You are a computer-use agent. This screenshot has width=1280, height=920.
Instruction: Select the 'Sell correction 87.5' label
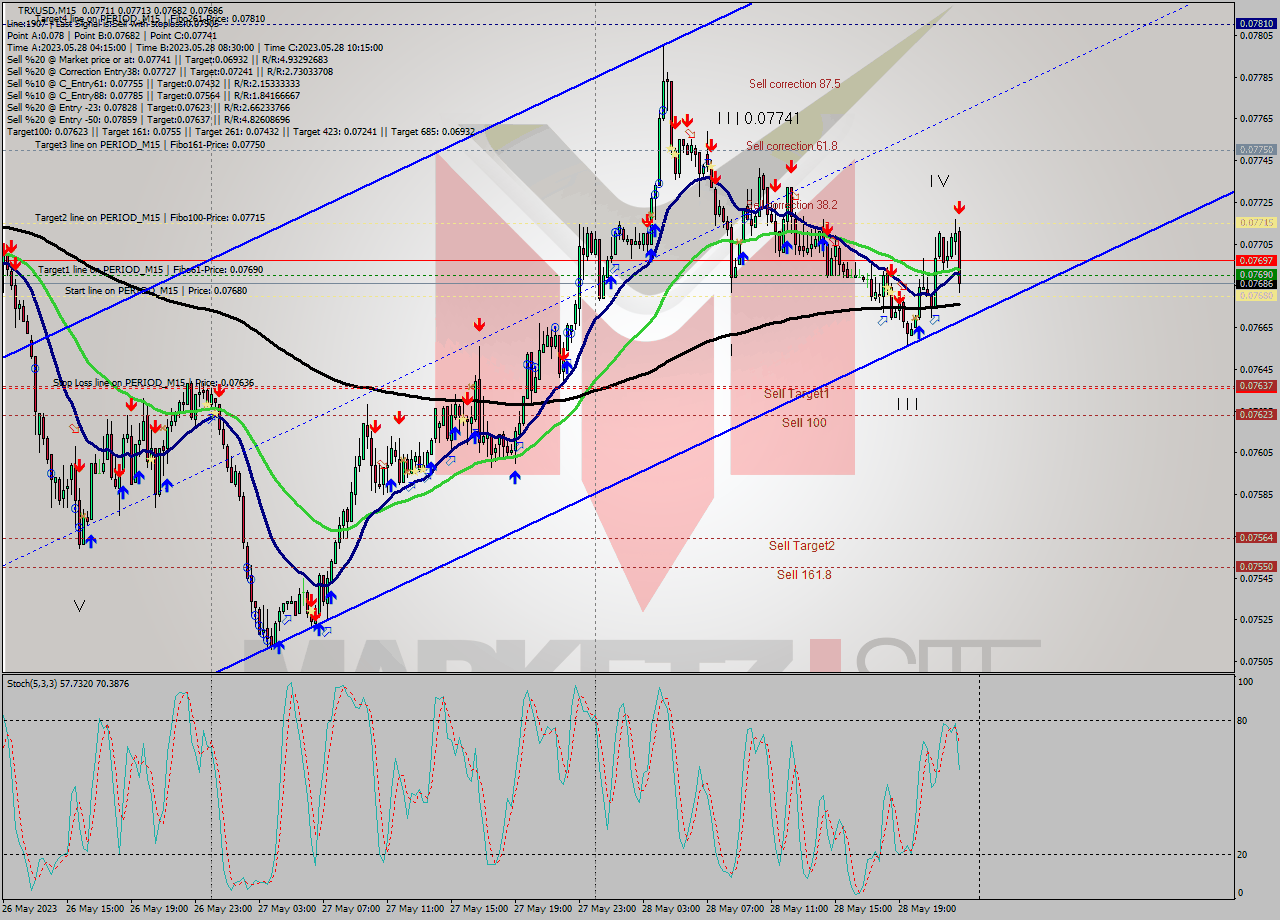[x=795, y=84]
